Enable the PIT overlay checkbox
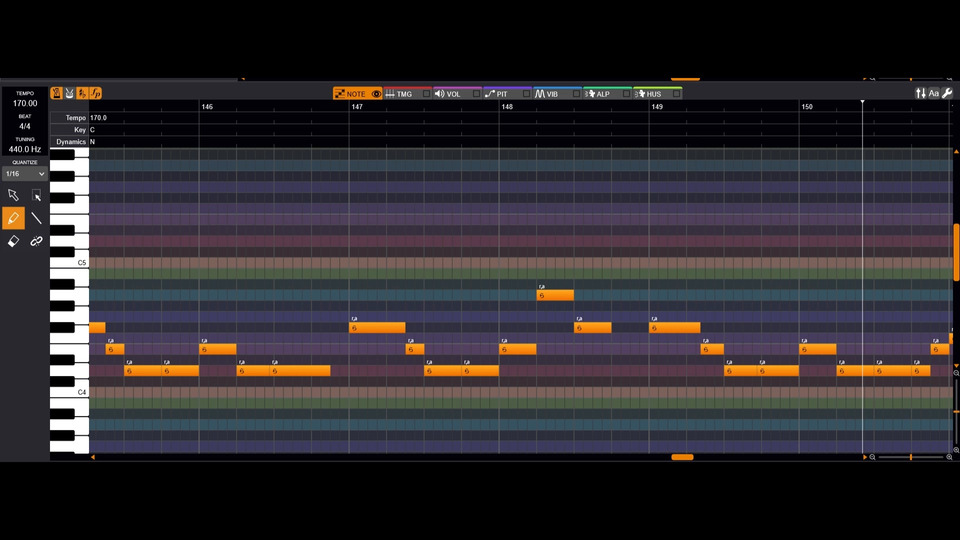The width and height of the screenshot is (960, 540). coord(527,94)
